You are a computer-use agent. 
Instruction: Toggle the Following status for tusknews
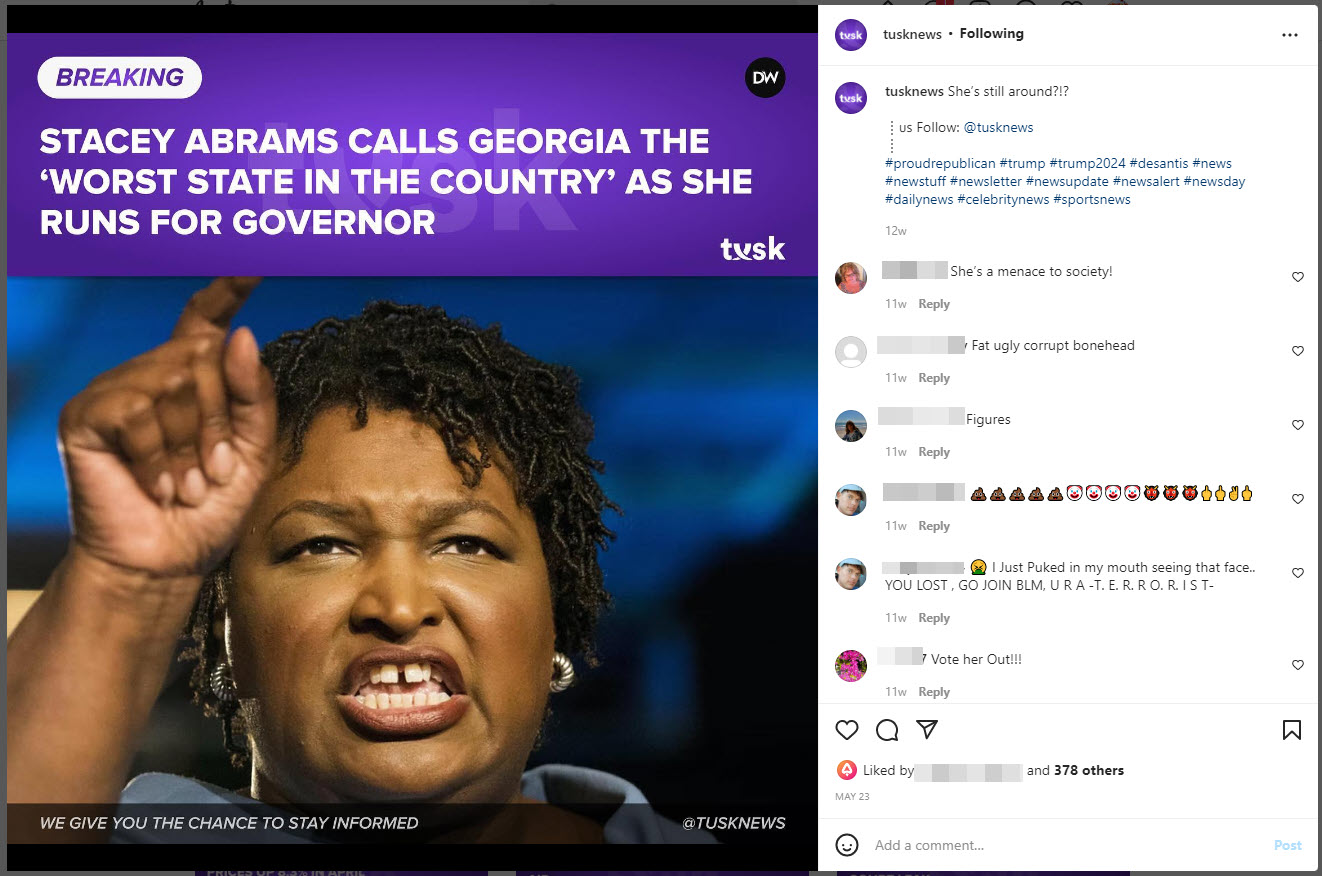coord(991,34)
